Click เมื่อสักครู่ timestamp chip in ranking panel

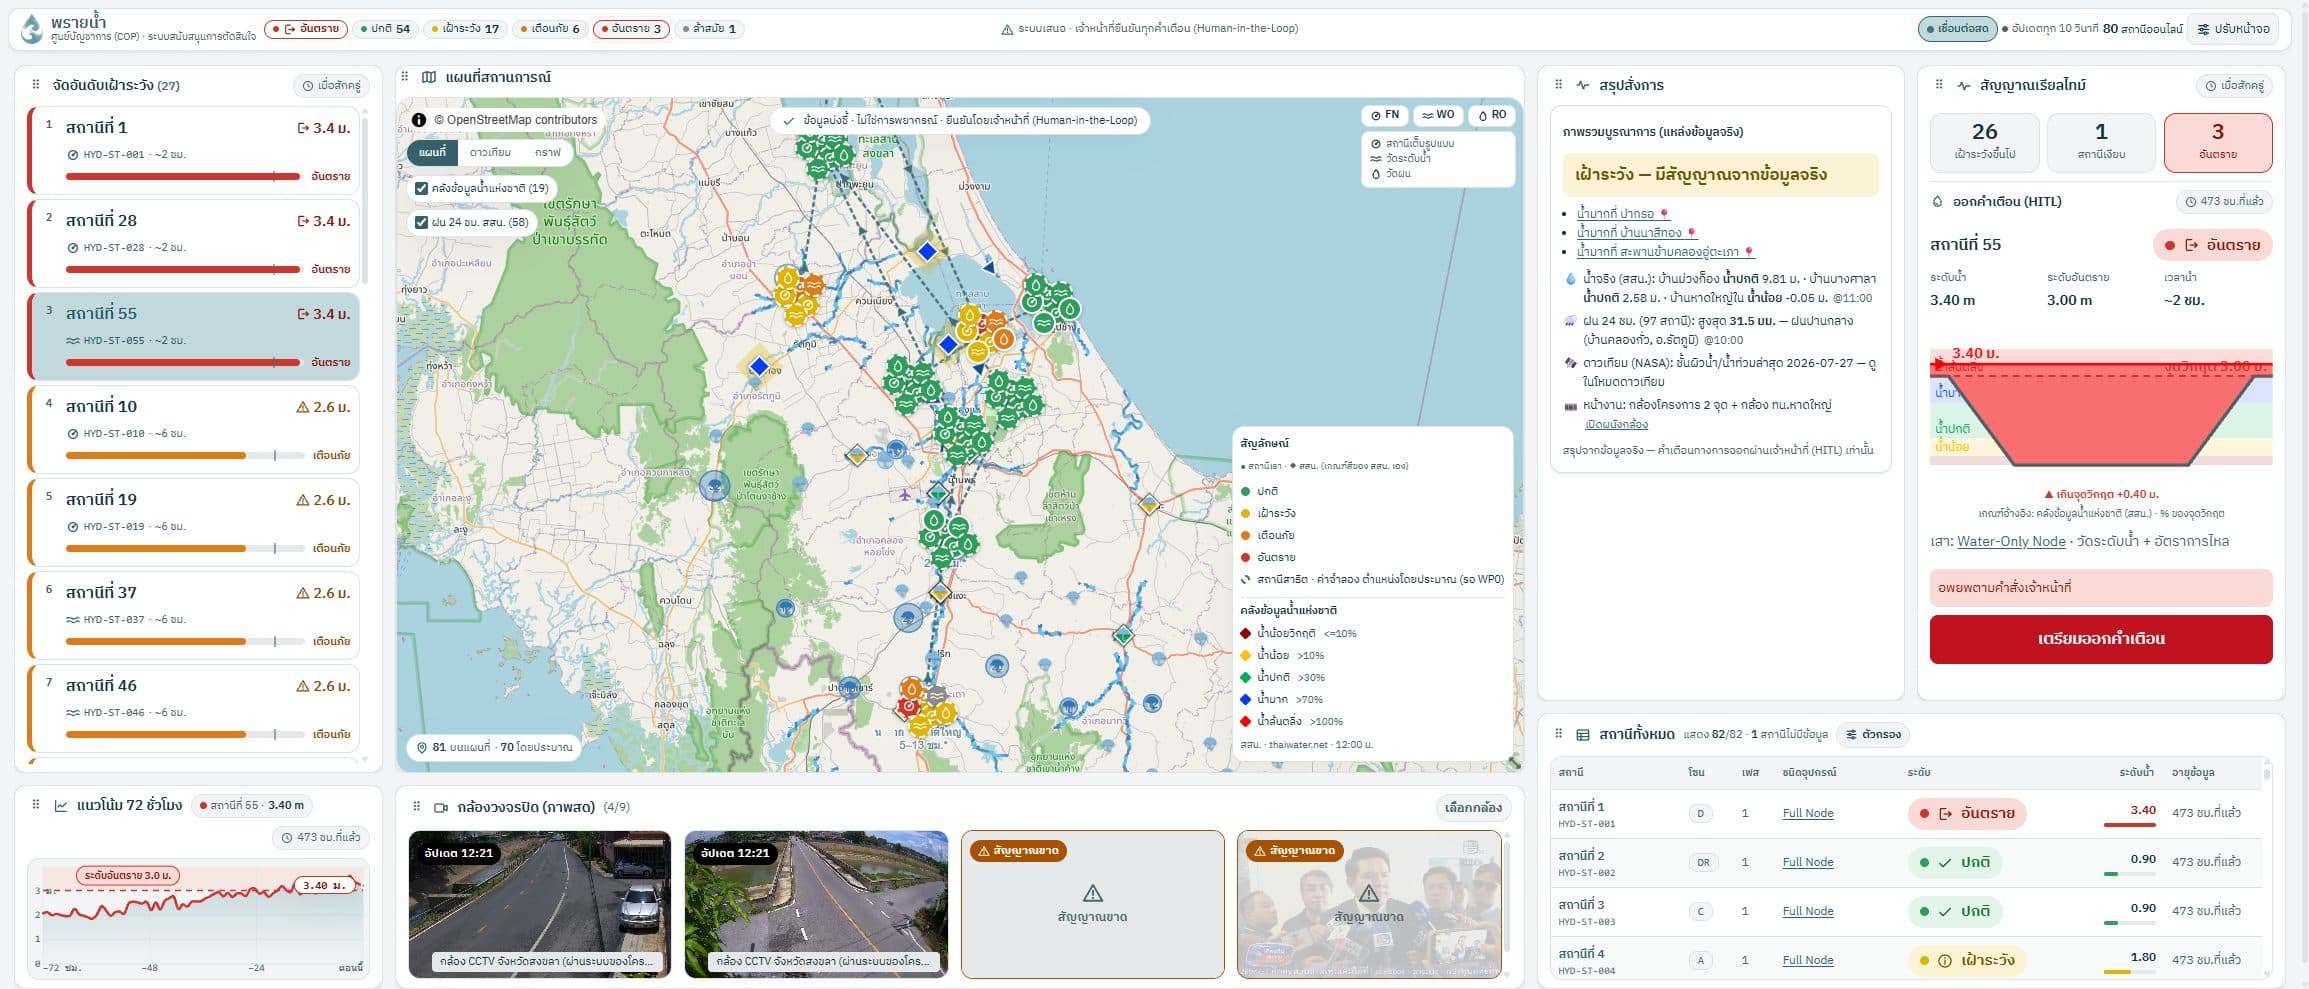coord(331,86)
